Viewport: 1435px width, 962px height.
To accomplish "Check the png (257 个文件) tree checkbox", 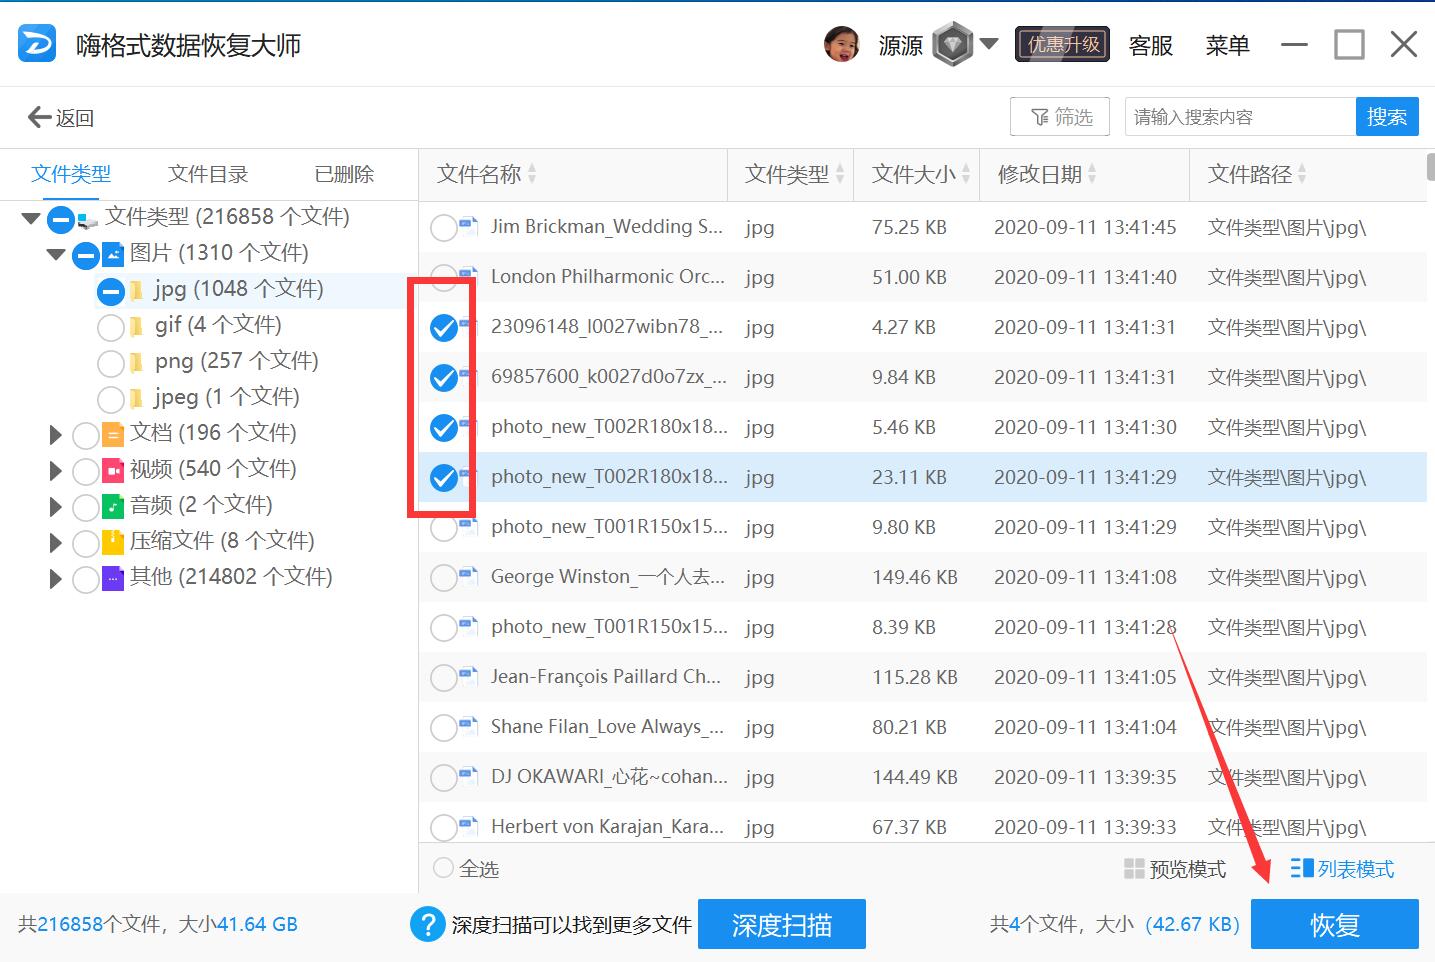I will (x=111, y=364).
